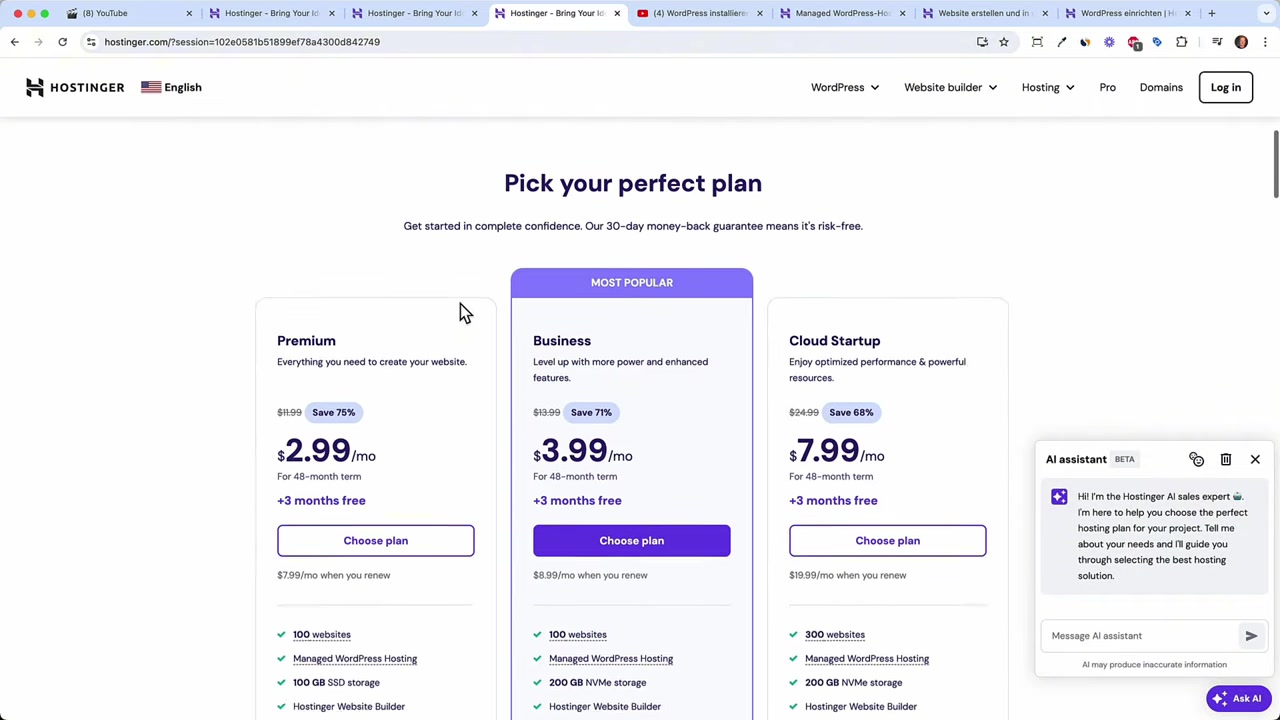The image size is (1280, 720).
Task: Reload the Hostinger page
Action: (62, 42)
